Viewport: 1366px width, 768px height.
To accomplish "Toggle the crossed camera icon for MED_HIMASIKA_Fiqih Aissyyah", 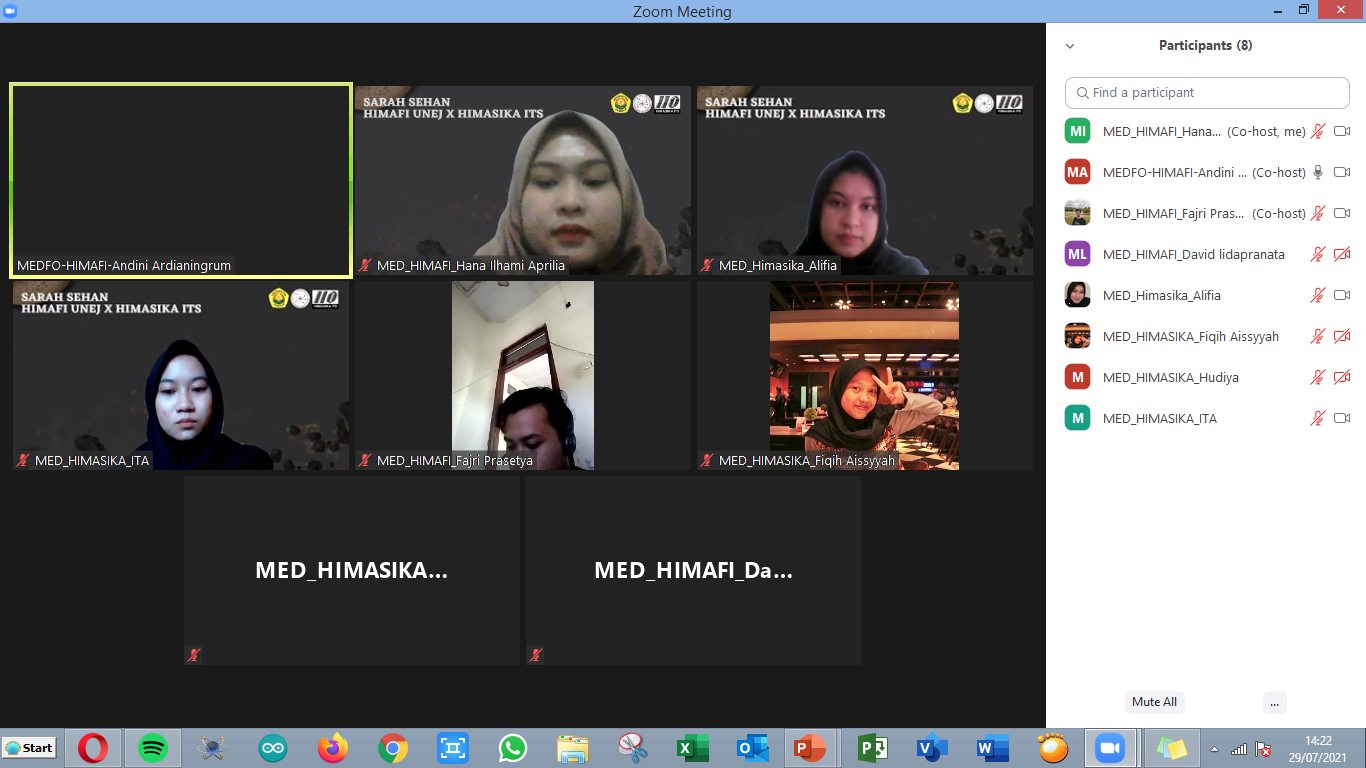I will [1342, 337].
